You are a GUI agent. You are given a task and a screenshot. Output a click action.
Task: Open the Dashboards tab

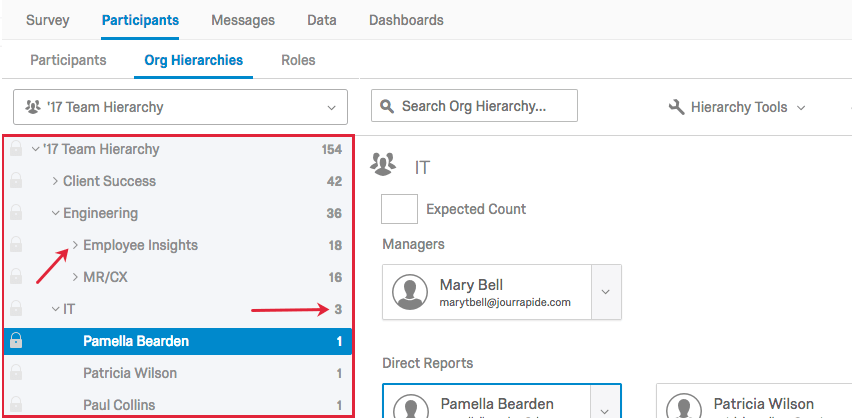[x=406, y=20]
